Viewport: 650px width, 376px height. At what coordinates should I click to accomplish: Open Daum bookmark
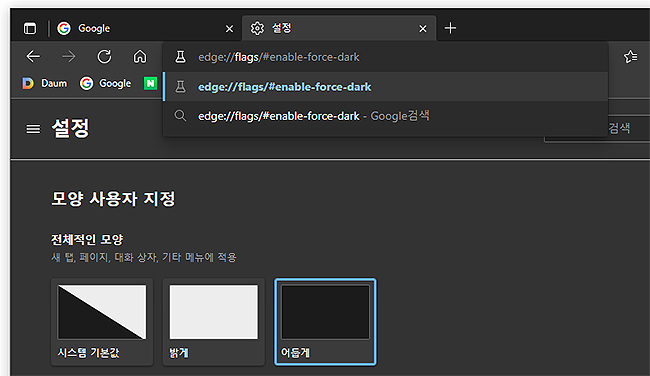click(45, 83)
